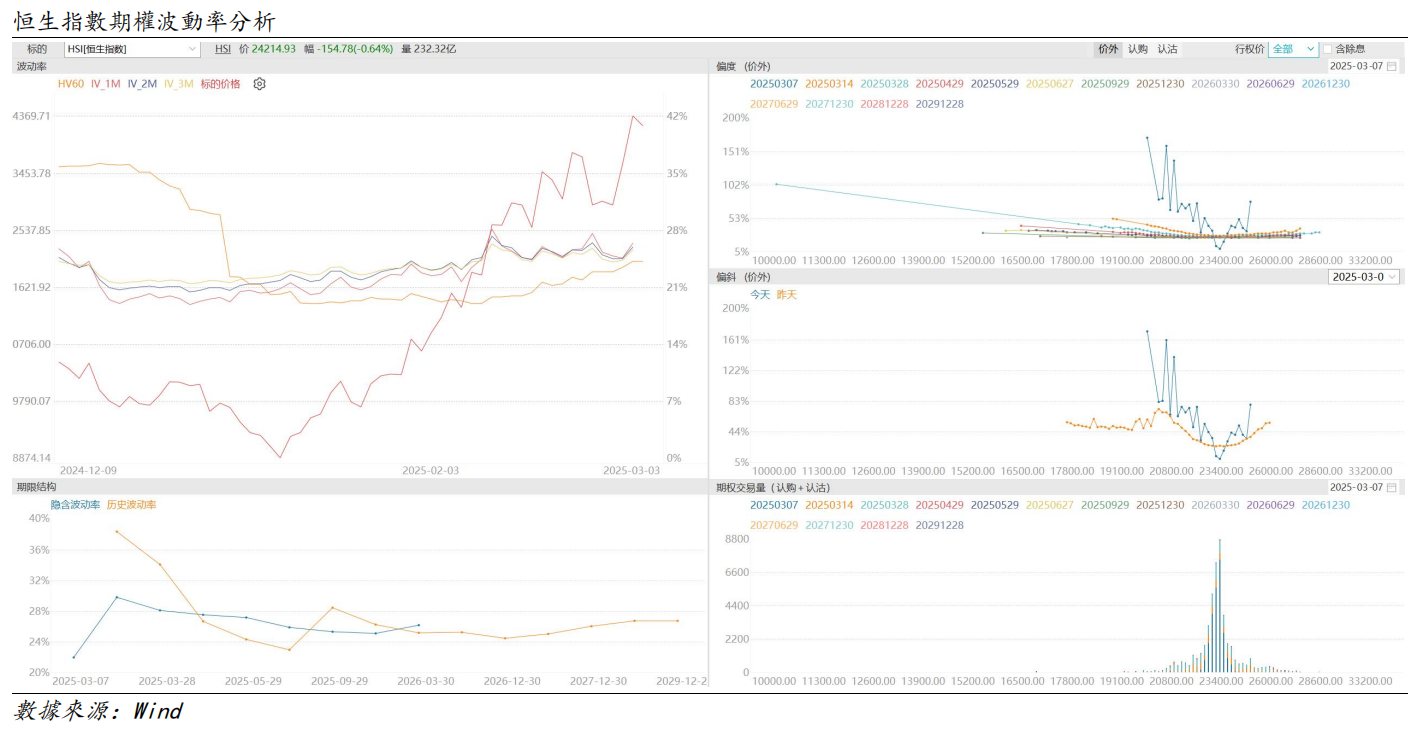Viewport: 1412px width, 735px height.
Task: Expand the 偏斜 panel date dropdown
Action: [1364, 277]
